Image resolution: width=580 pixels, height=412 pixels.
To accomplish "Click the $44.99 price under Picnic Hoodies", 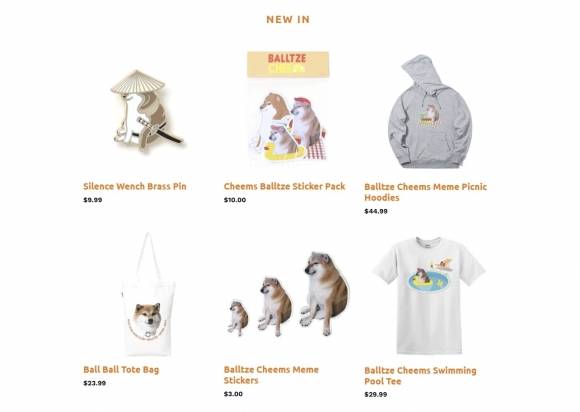I will [x=376, y=211].
